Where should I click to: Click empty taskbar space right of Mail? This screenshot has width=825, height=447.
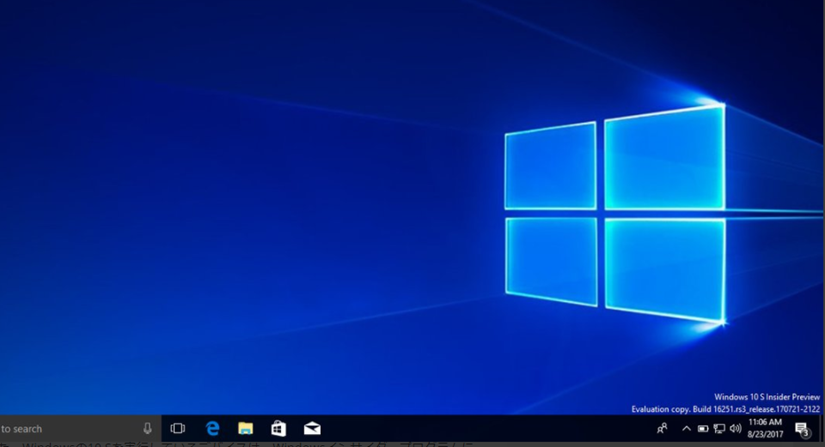point(480,429)
